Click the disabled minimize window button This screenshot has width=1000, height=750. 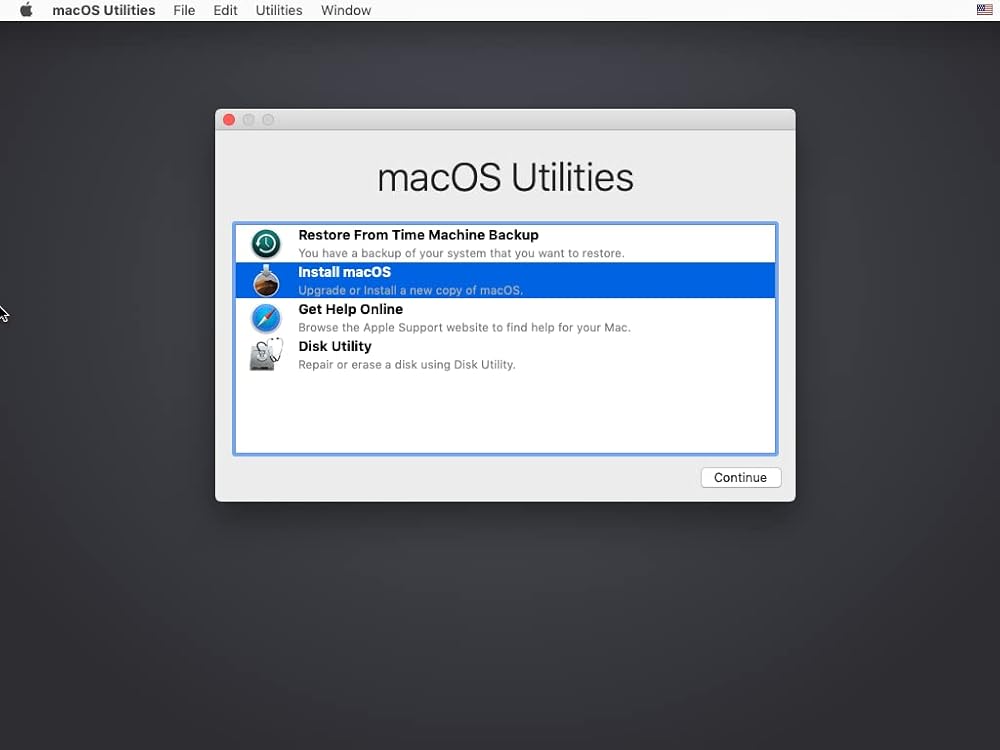(x=248, y=120)
